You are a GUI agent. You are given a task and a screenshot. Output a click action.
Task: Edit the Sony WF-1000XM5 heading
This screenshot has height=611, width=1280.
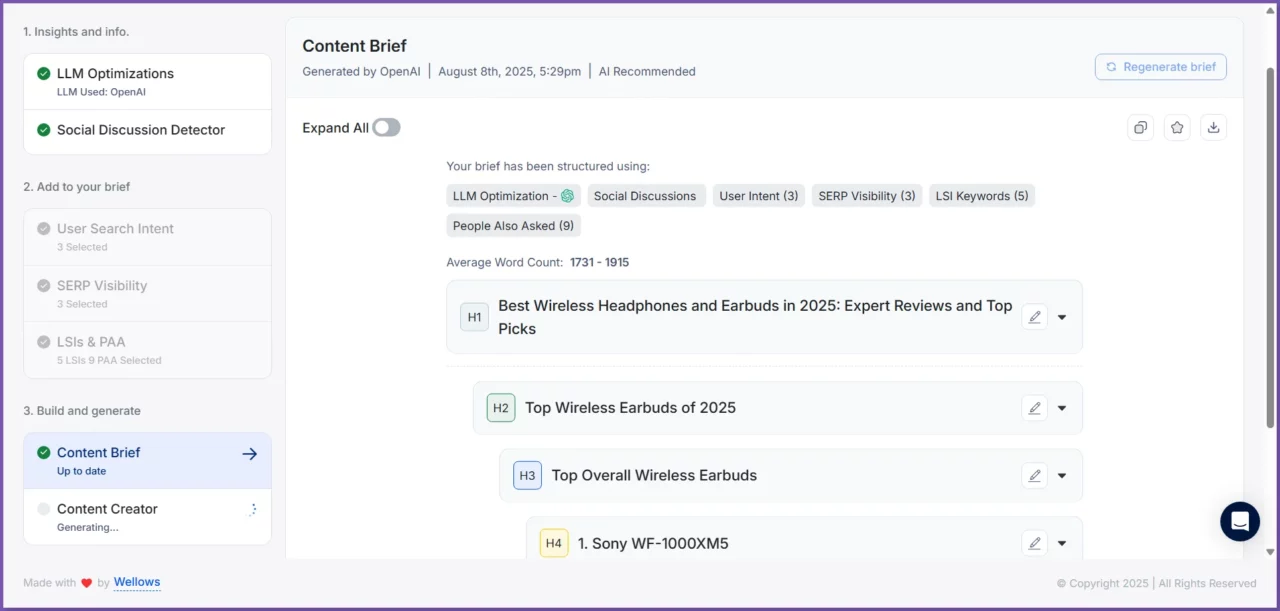[1035, 544]
